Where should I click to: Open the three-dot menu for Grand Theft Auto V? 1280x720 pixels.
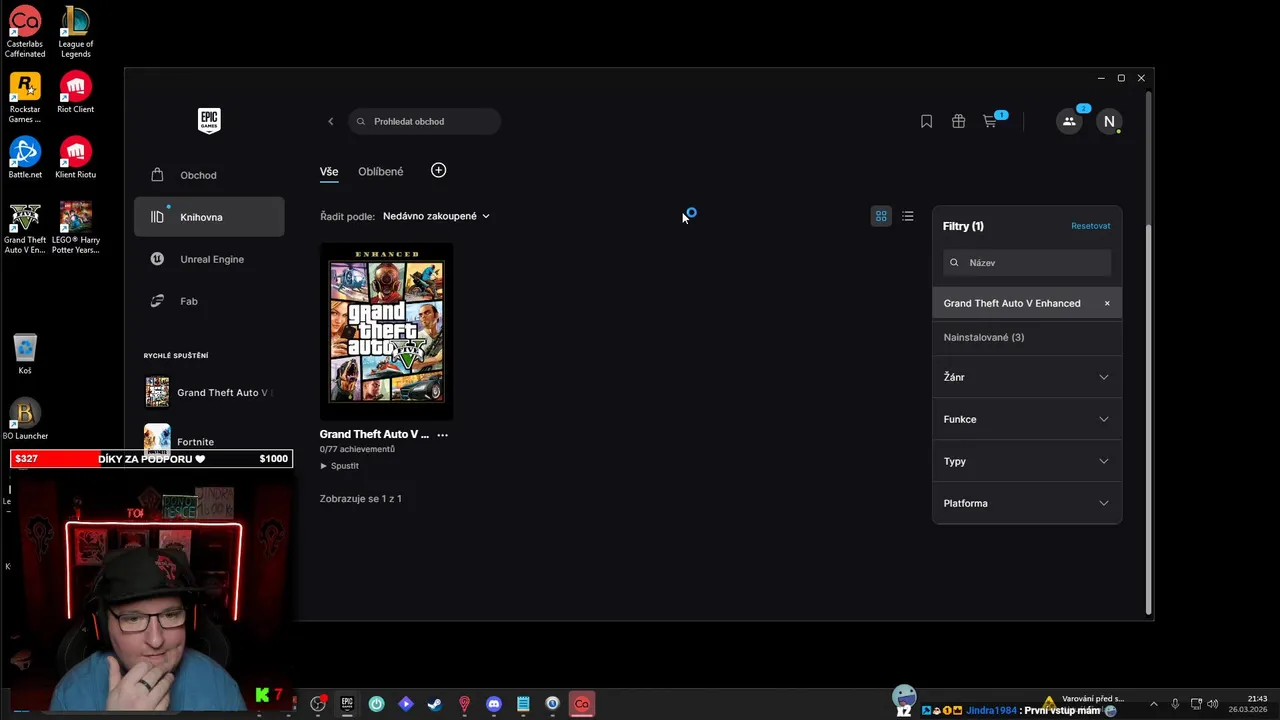pyautogui.click(x=442, y=434)
